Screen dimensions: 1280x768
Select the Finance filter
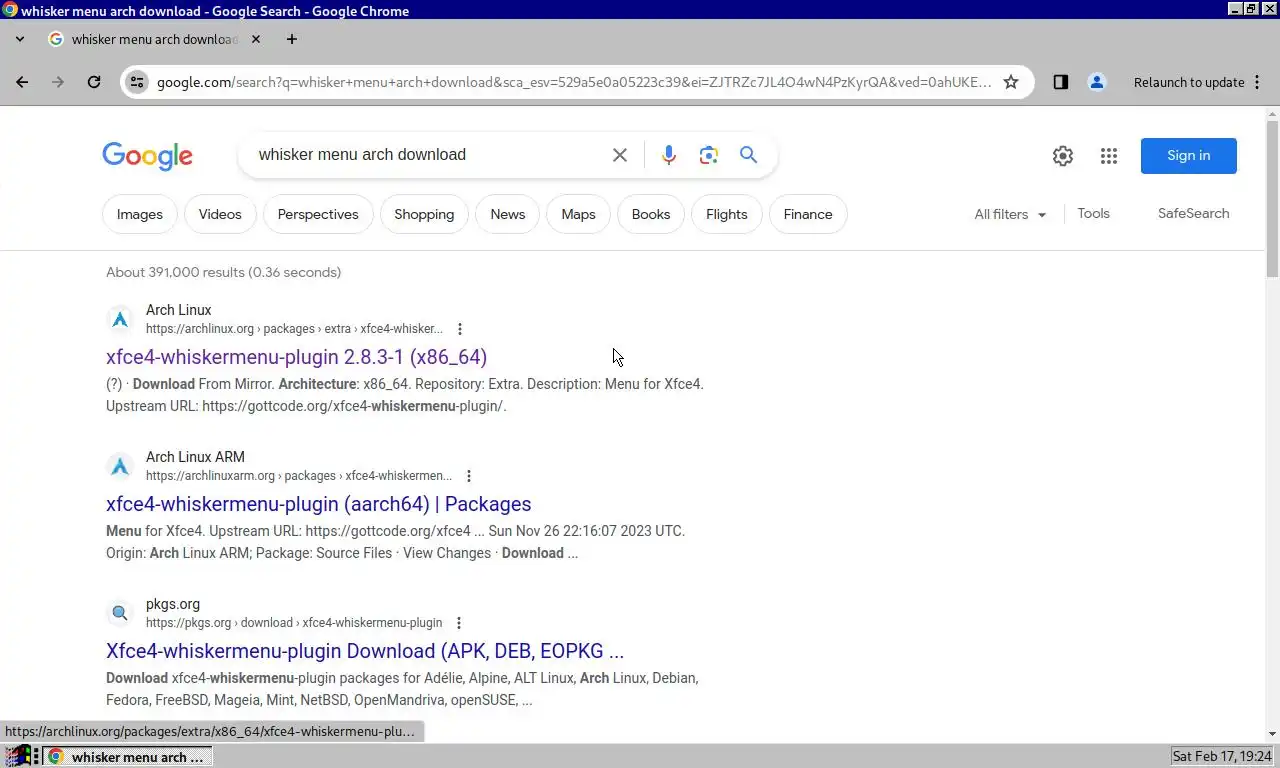808,214
